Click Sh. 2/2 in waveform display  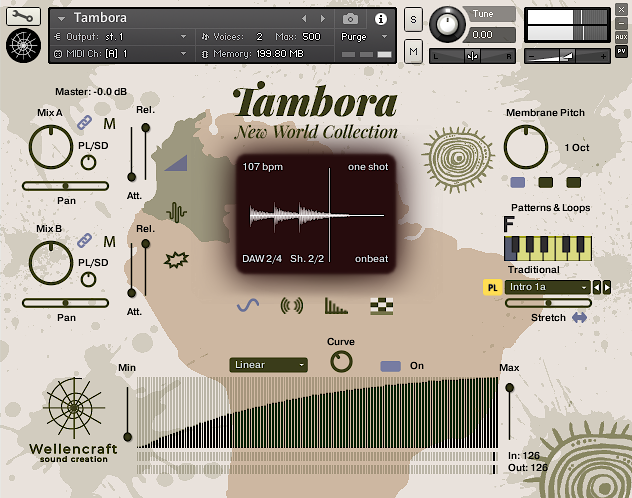[307, 259]
